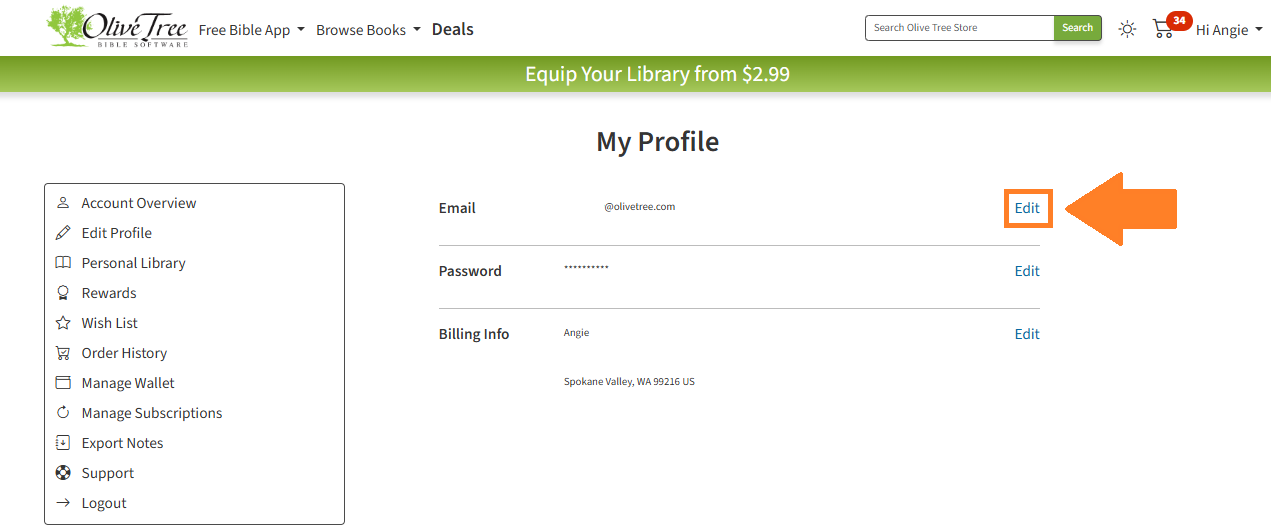Image resolution: width=1271 pixels, height=529 pixels.
Task: Expand the Free Bible App dropdown
Action: tap(252, 30)
